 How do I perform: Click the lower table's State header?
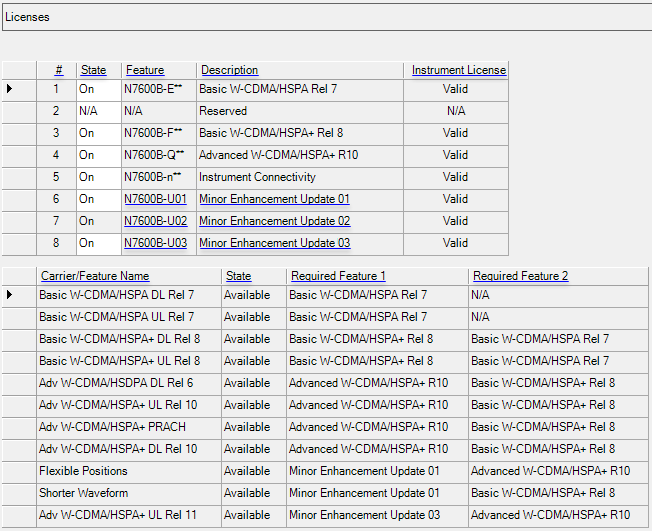pos(239,276)
